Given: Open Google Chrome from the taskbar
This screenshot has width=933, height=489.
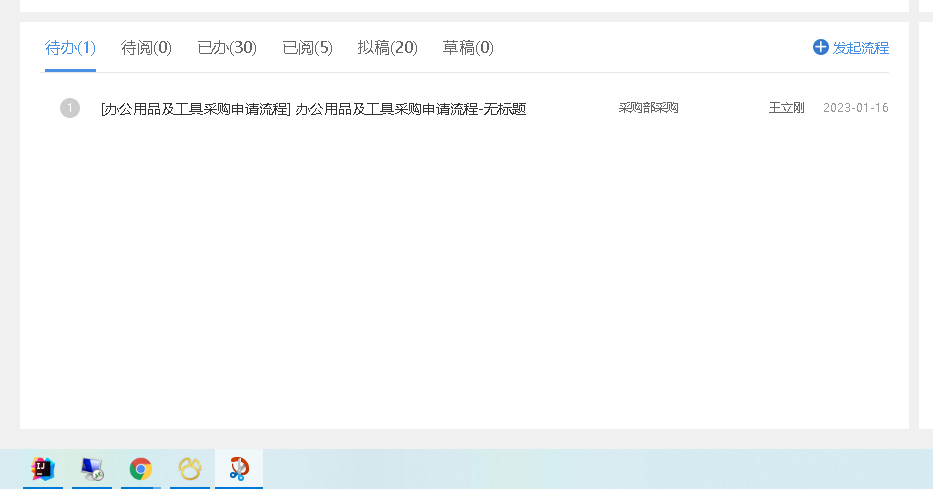Looking at the screenshot, I should [x=140, y=469].
